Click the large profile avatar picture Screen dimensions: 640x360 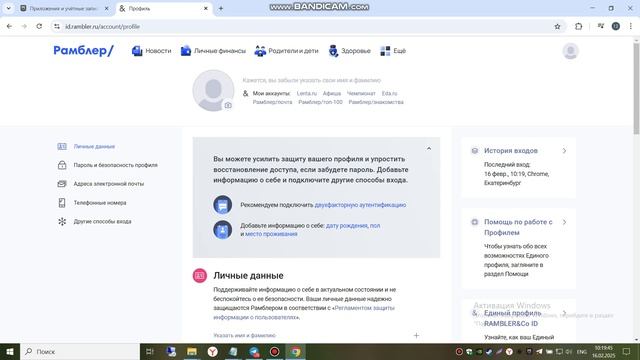(x=213, y=90)
